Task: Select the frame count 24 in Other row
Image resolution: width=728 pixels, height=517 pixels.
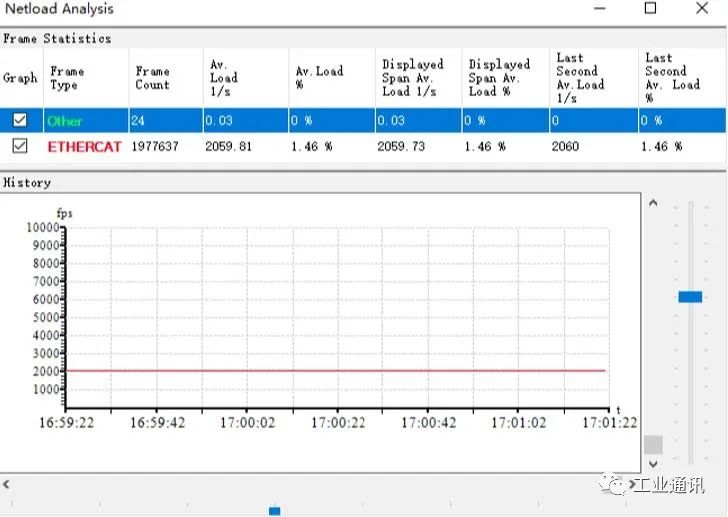Action: coord(137,121)
